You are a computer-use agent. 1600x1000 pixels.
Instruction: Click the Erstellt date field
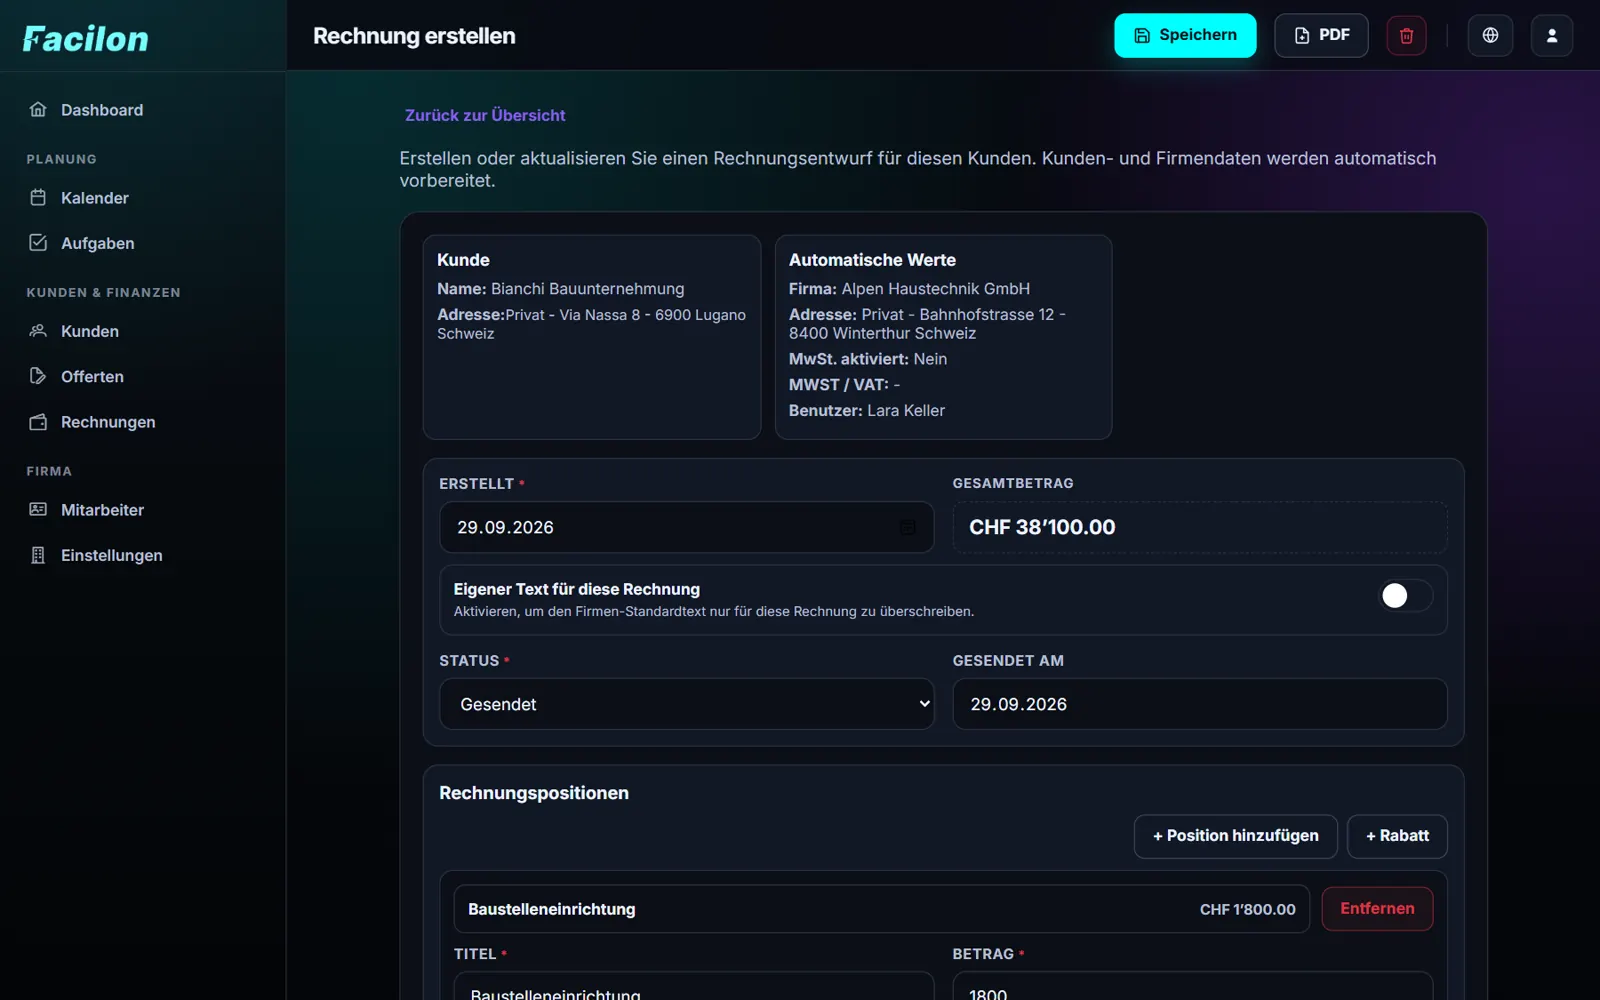[686, 527]
